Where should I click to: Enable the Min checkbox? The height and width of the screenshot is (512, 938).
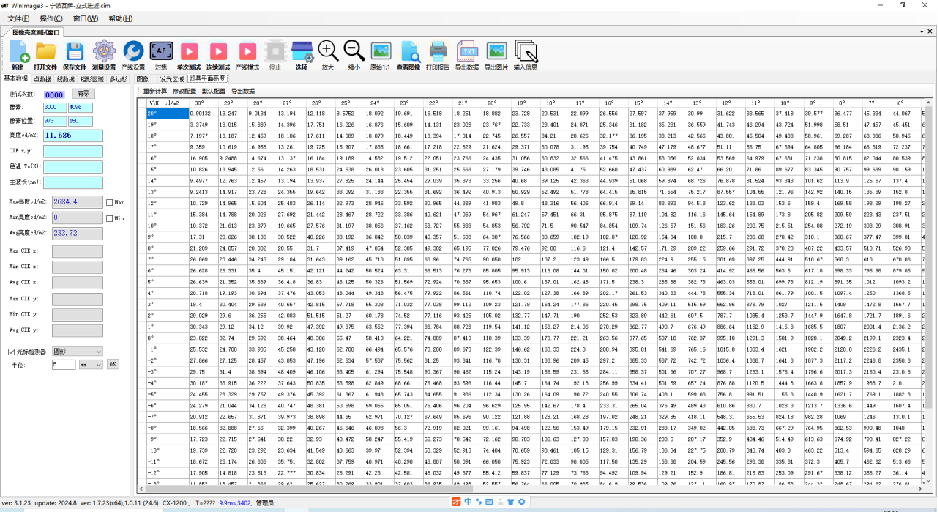(109, 218)
